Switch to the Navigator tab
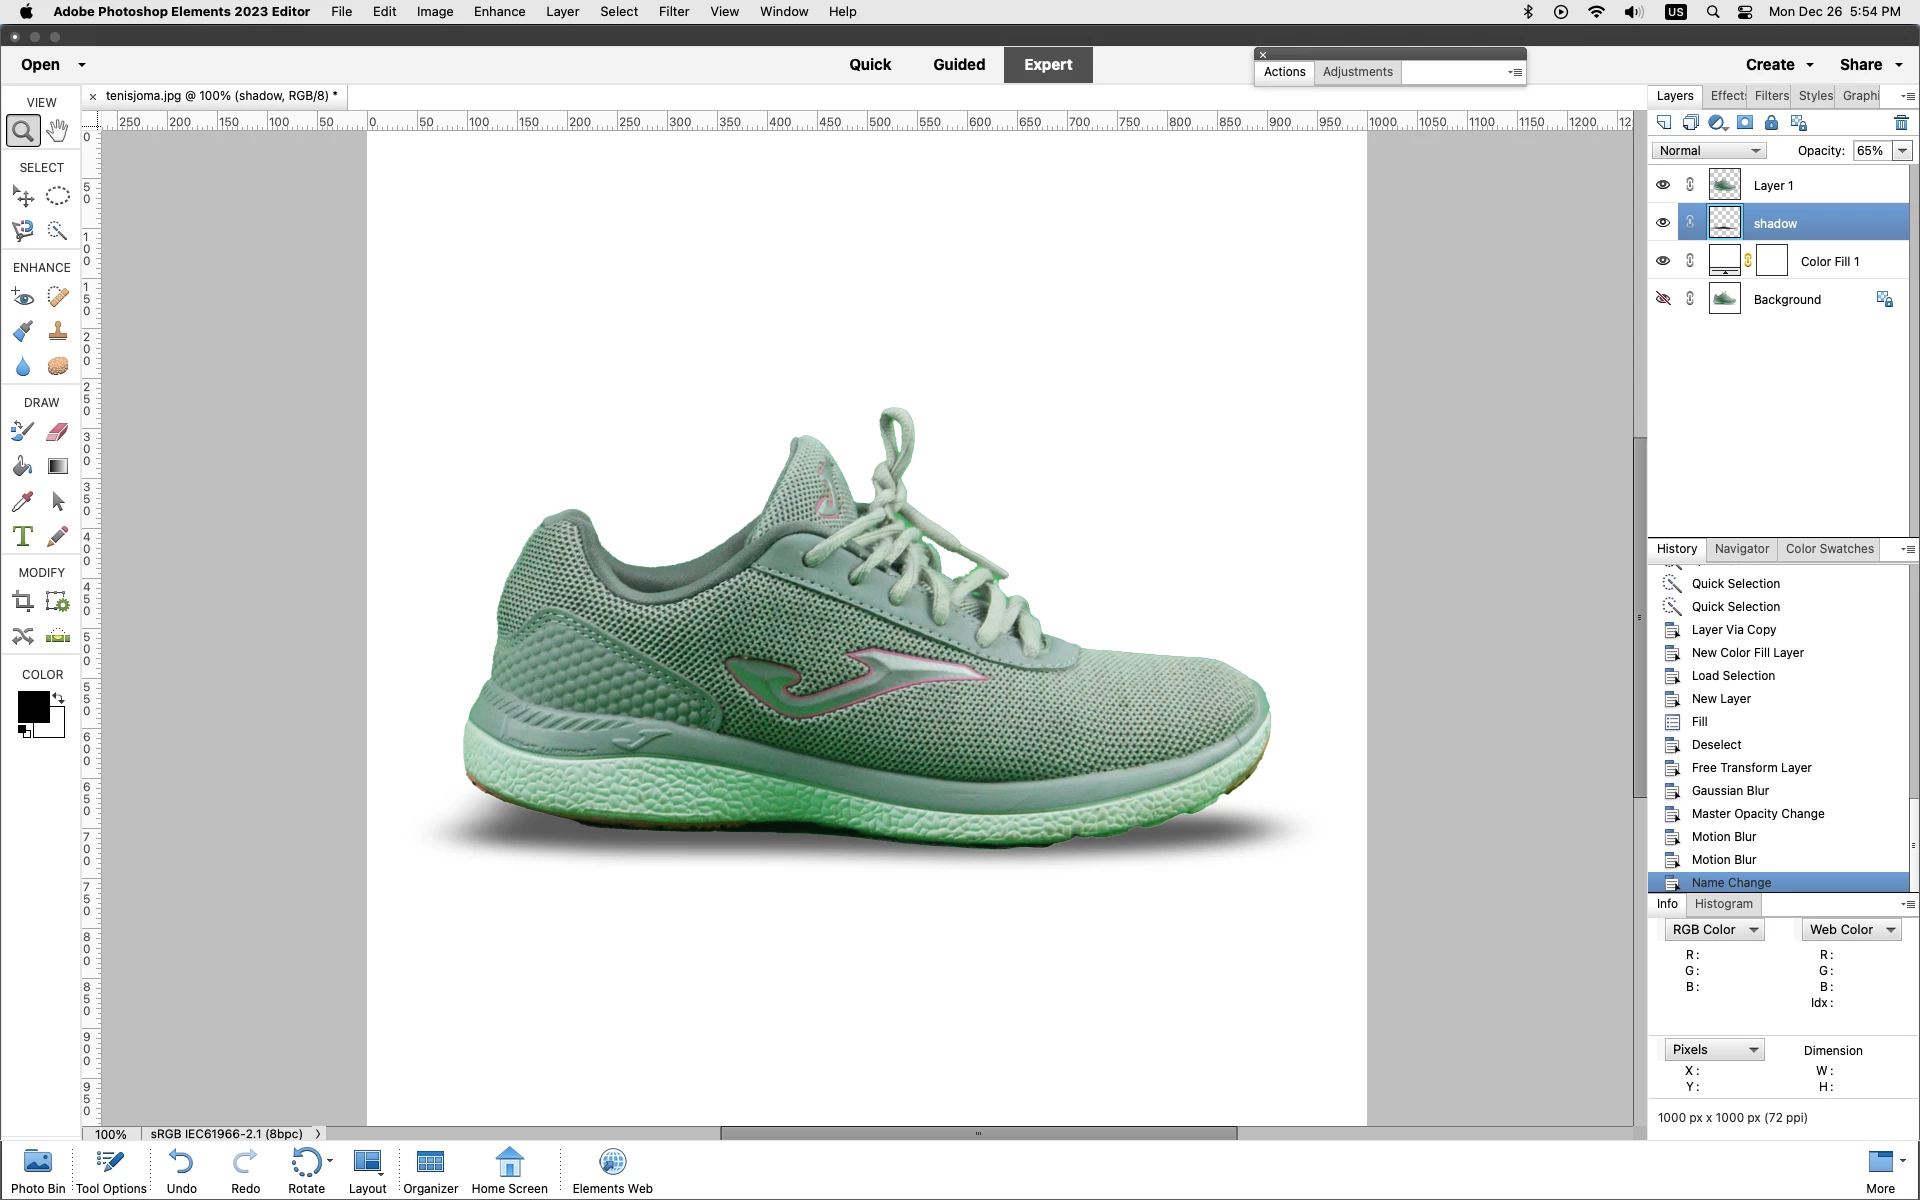 pyautogui.click(x=1741, y=549)
